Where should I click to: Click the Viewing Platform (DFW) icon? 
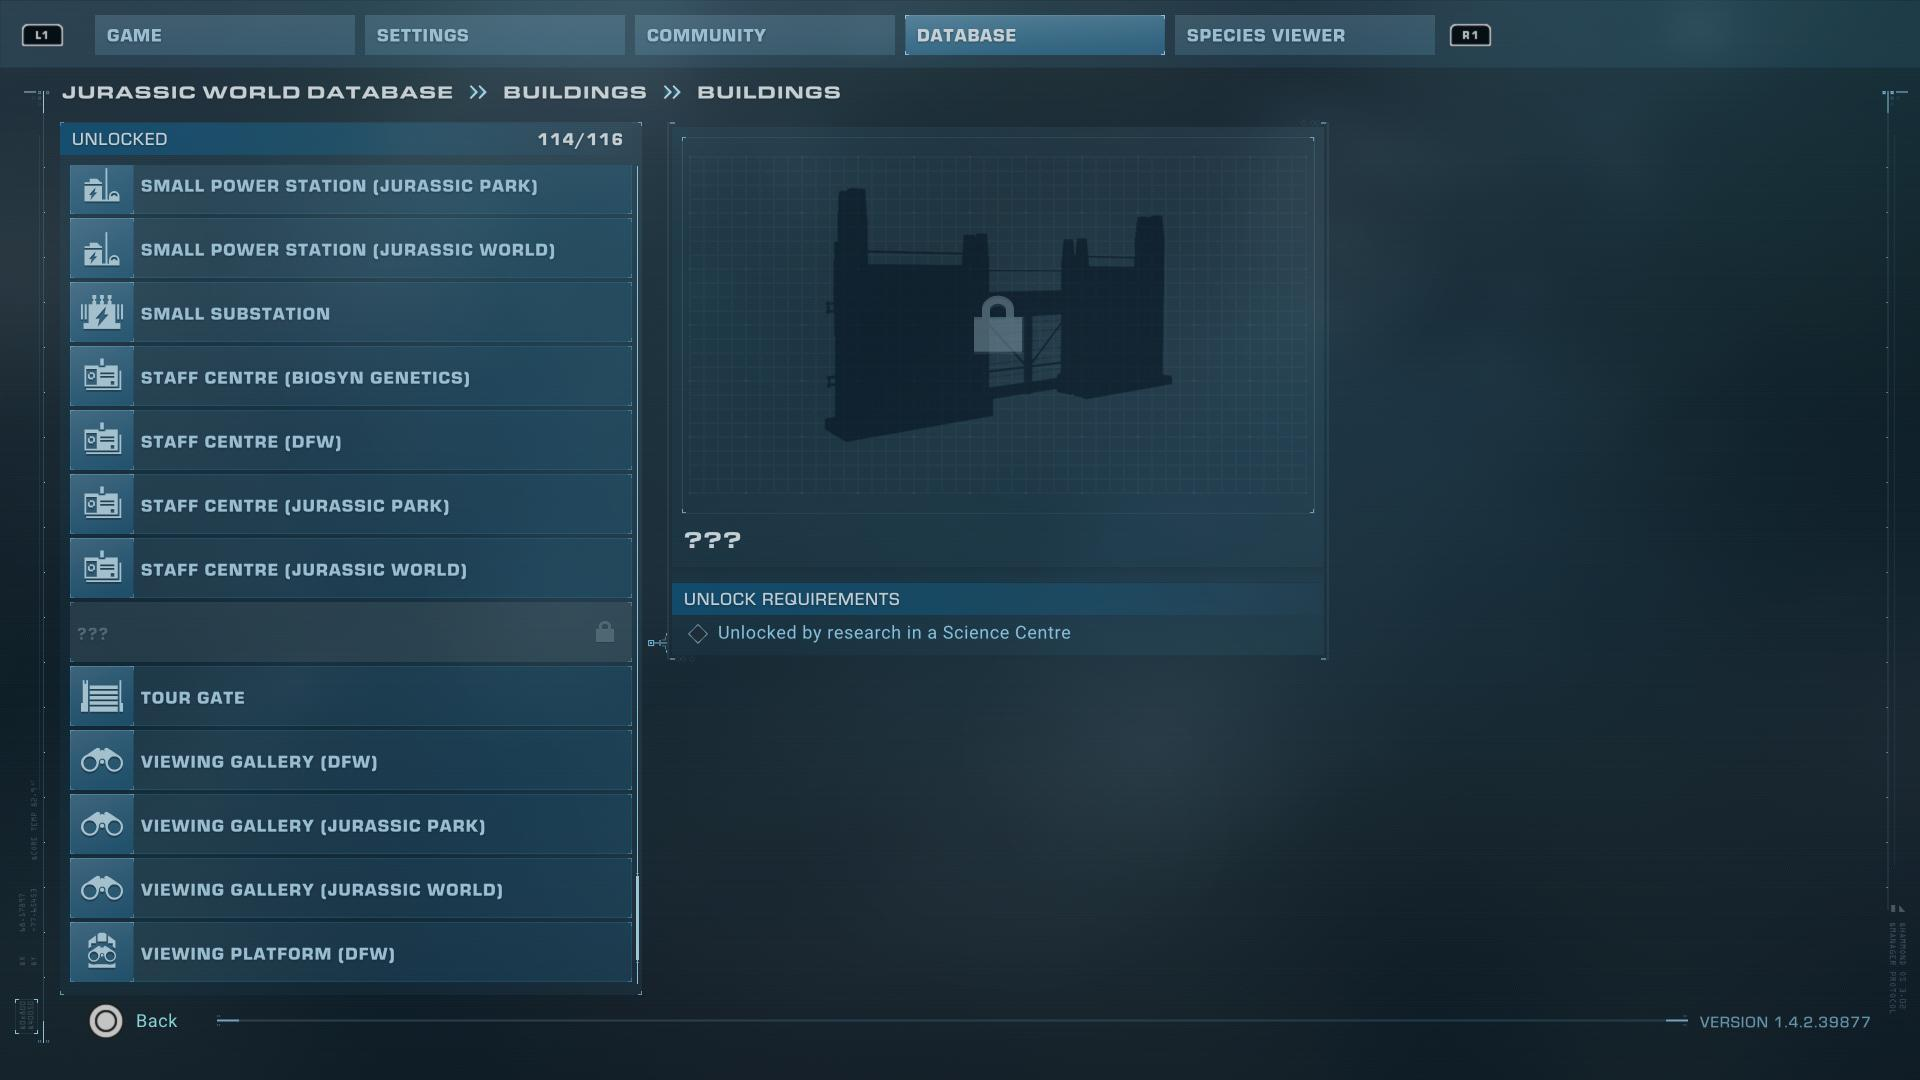[x=102, y=953]
